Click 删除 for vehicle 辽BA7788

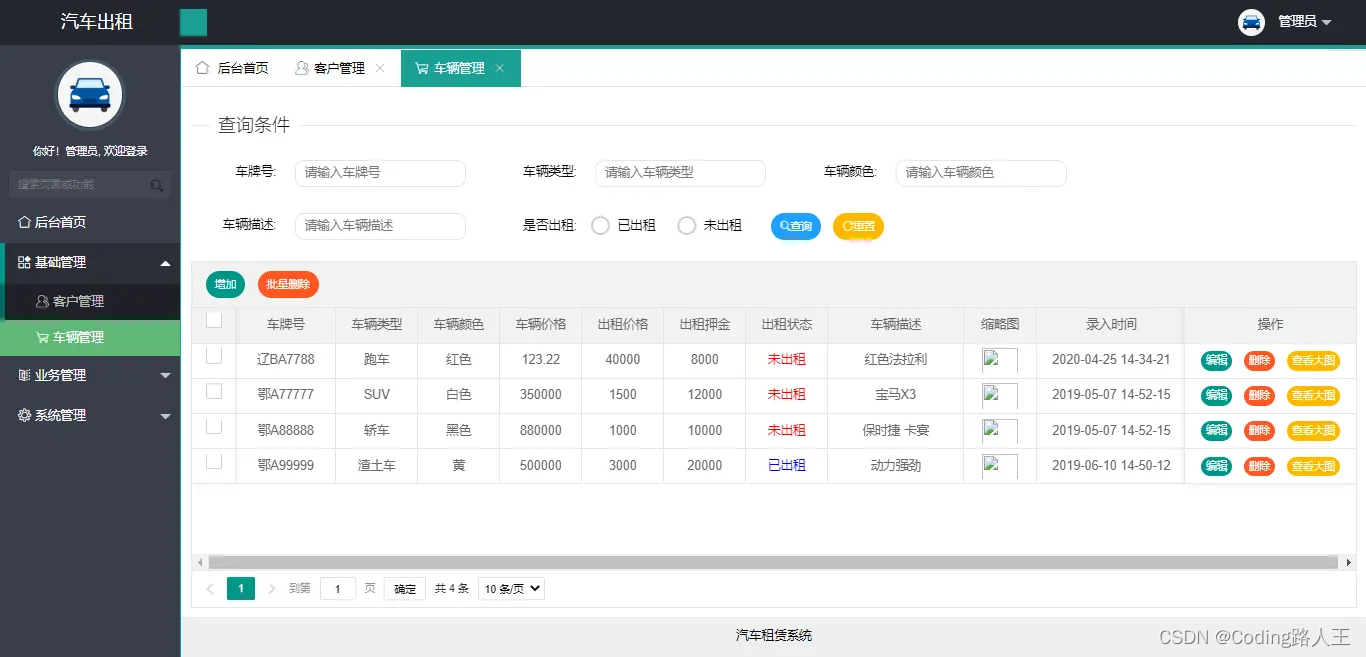tap(1259, 361)
